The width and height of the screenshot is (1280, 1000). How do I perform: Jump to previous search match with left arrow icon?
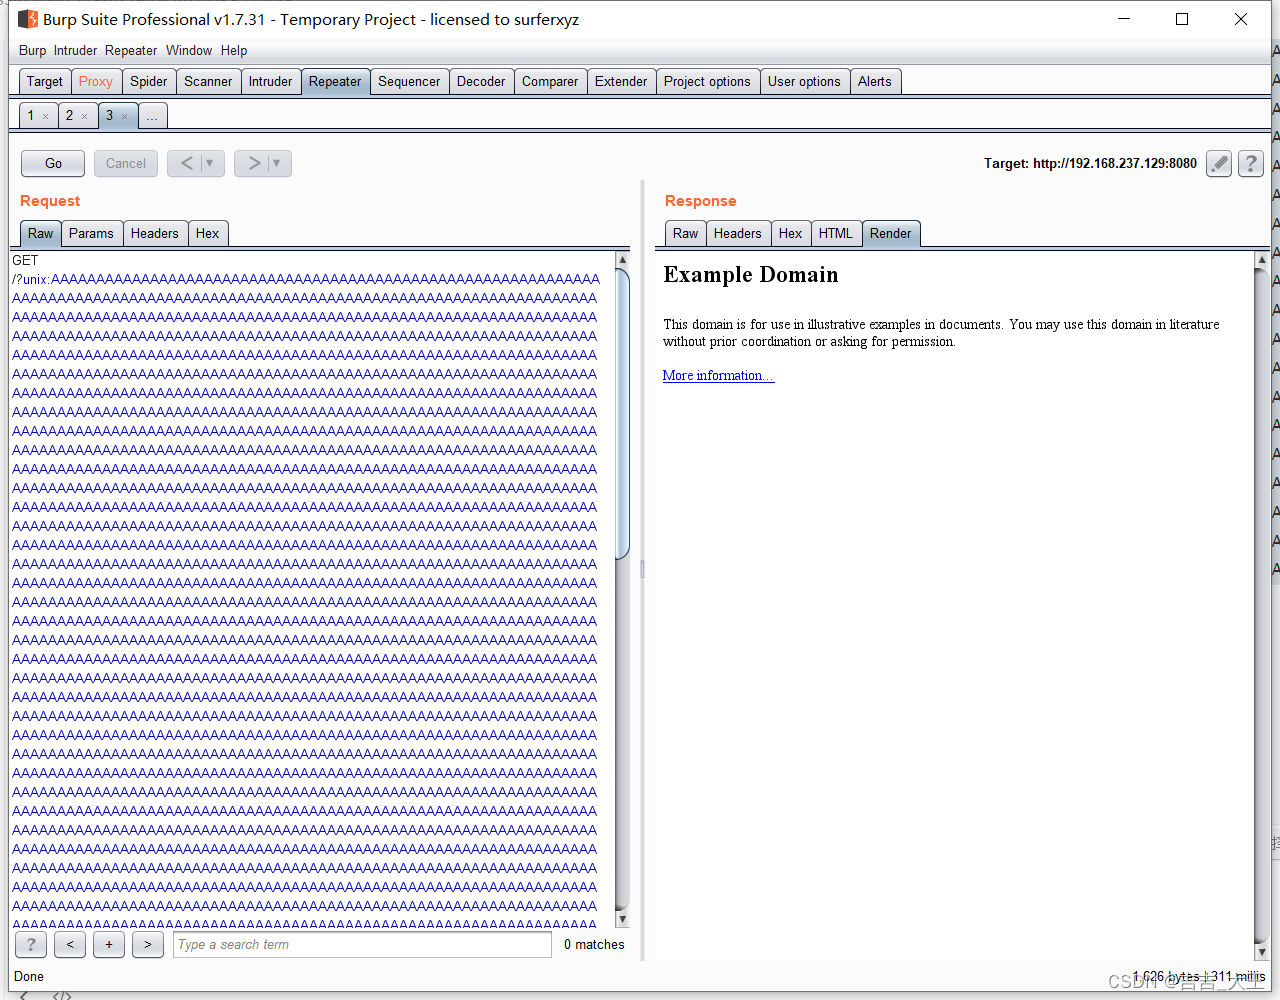69,944
